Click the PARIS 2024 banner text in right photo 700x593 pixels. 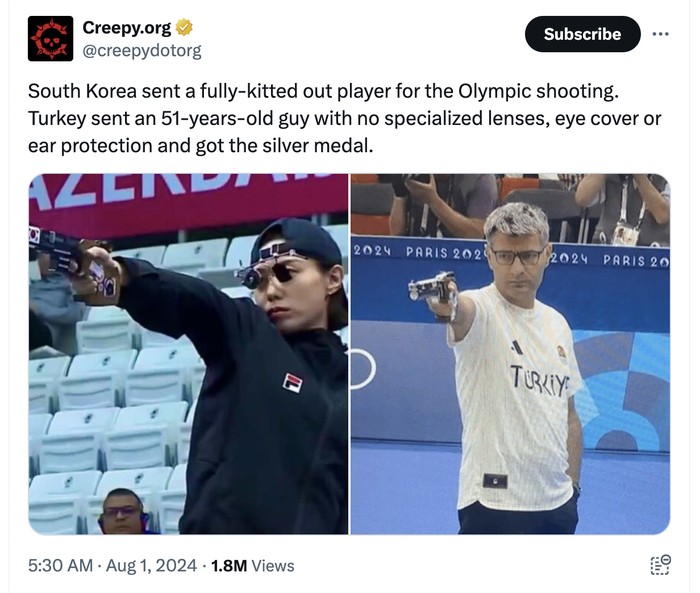(x=444, y=253)
